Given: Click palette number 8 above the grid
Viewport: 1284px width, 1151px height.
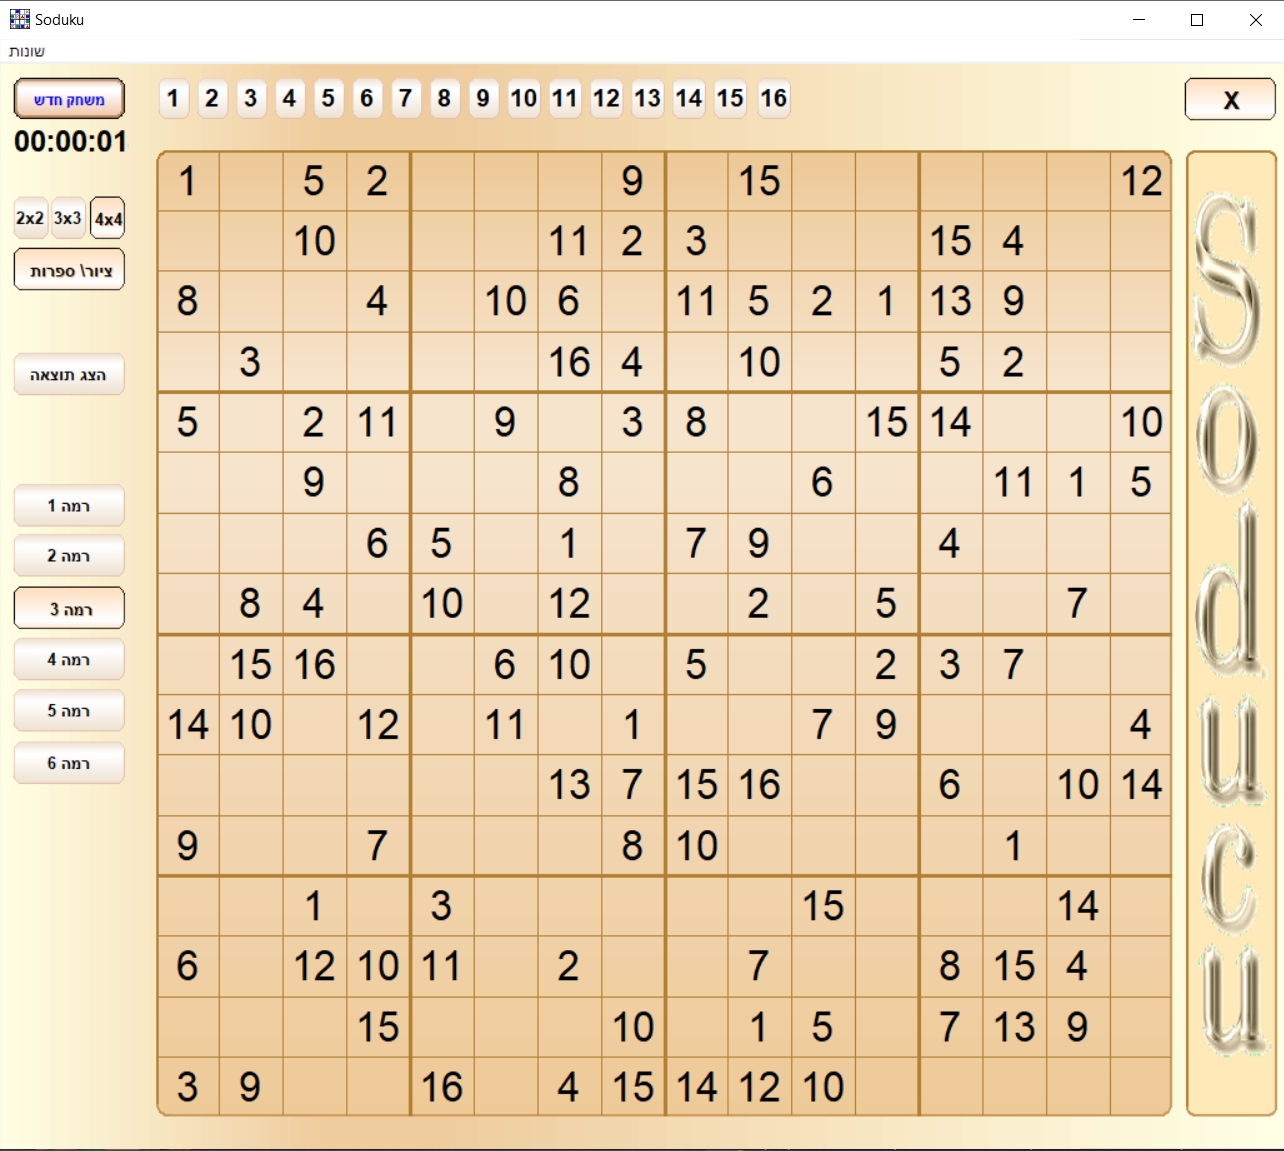Looking at the screenshot, I should 445,98.
